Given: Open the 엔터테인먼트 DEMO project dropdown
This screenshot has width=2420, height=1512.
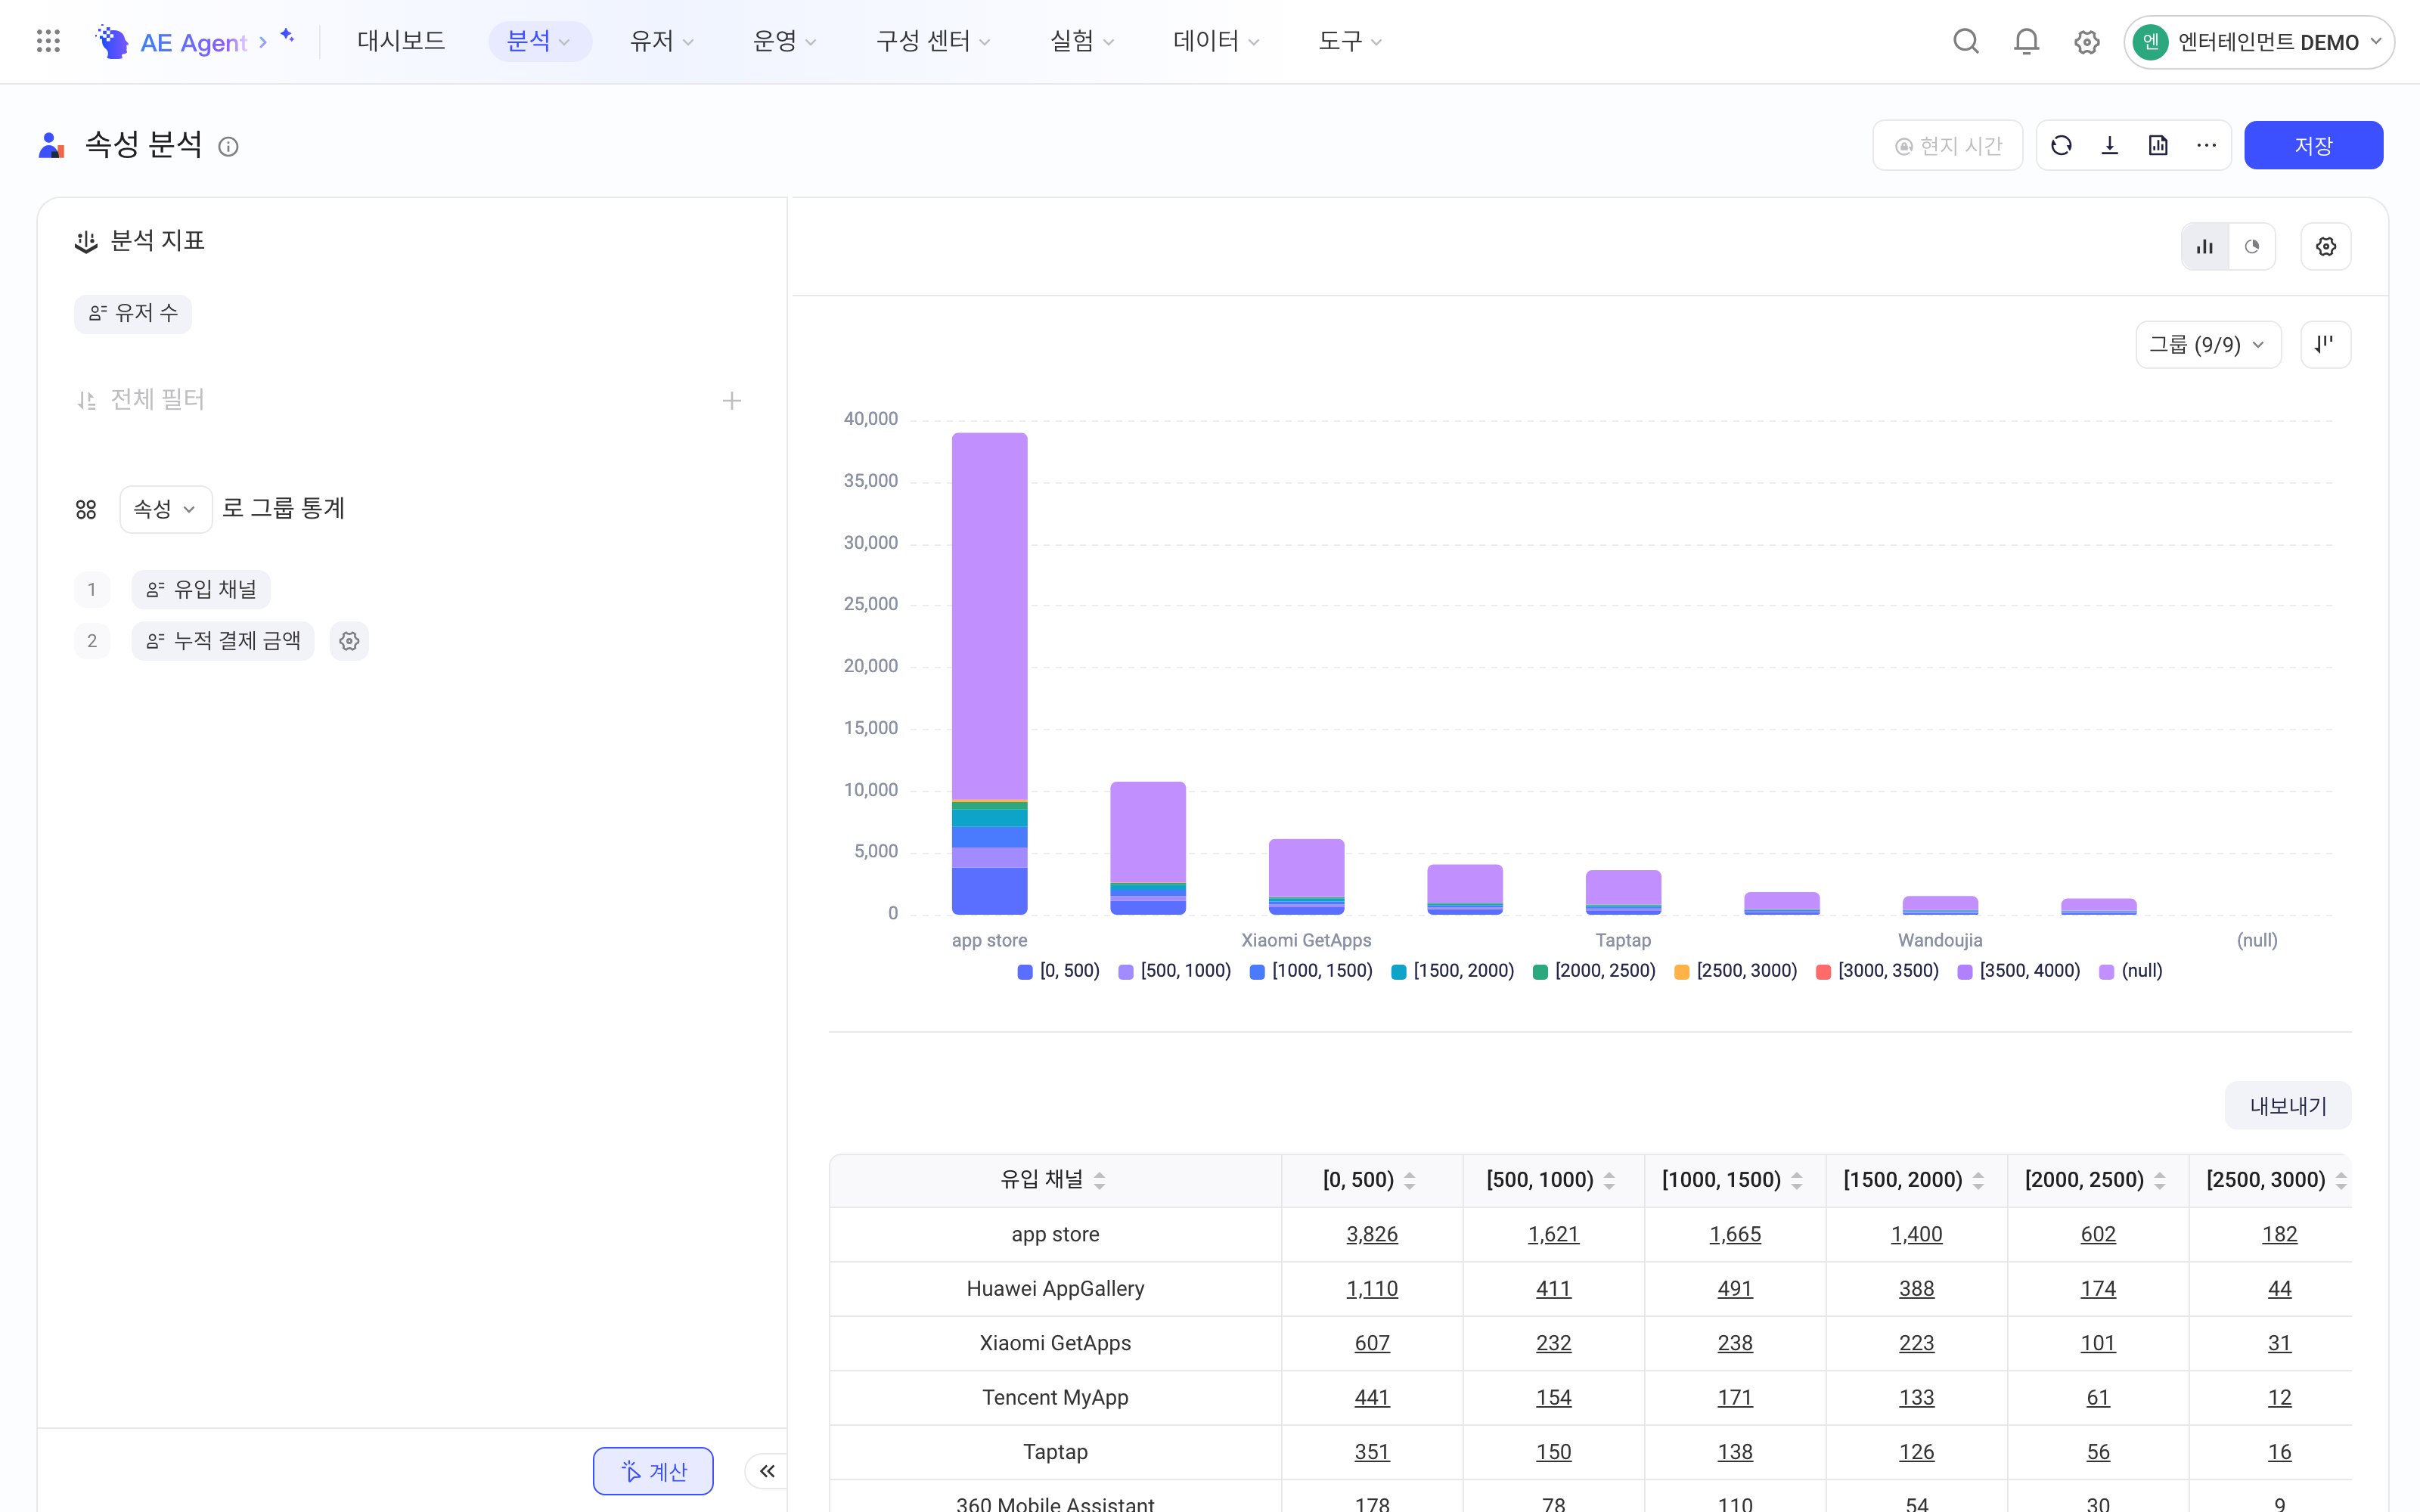Looking at the screenshot, I should click(x=2258, y=42).
